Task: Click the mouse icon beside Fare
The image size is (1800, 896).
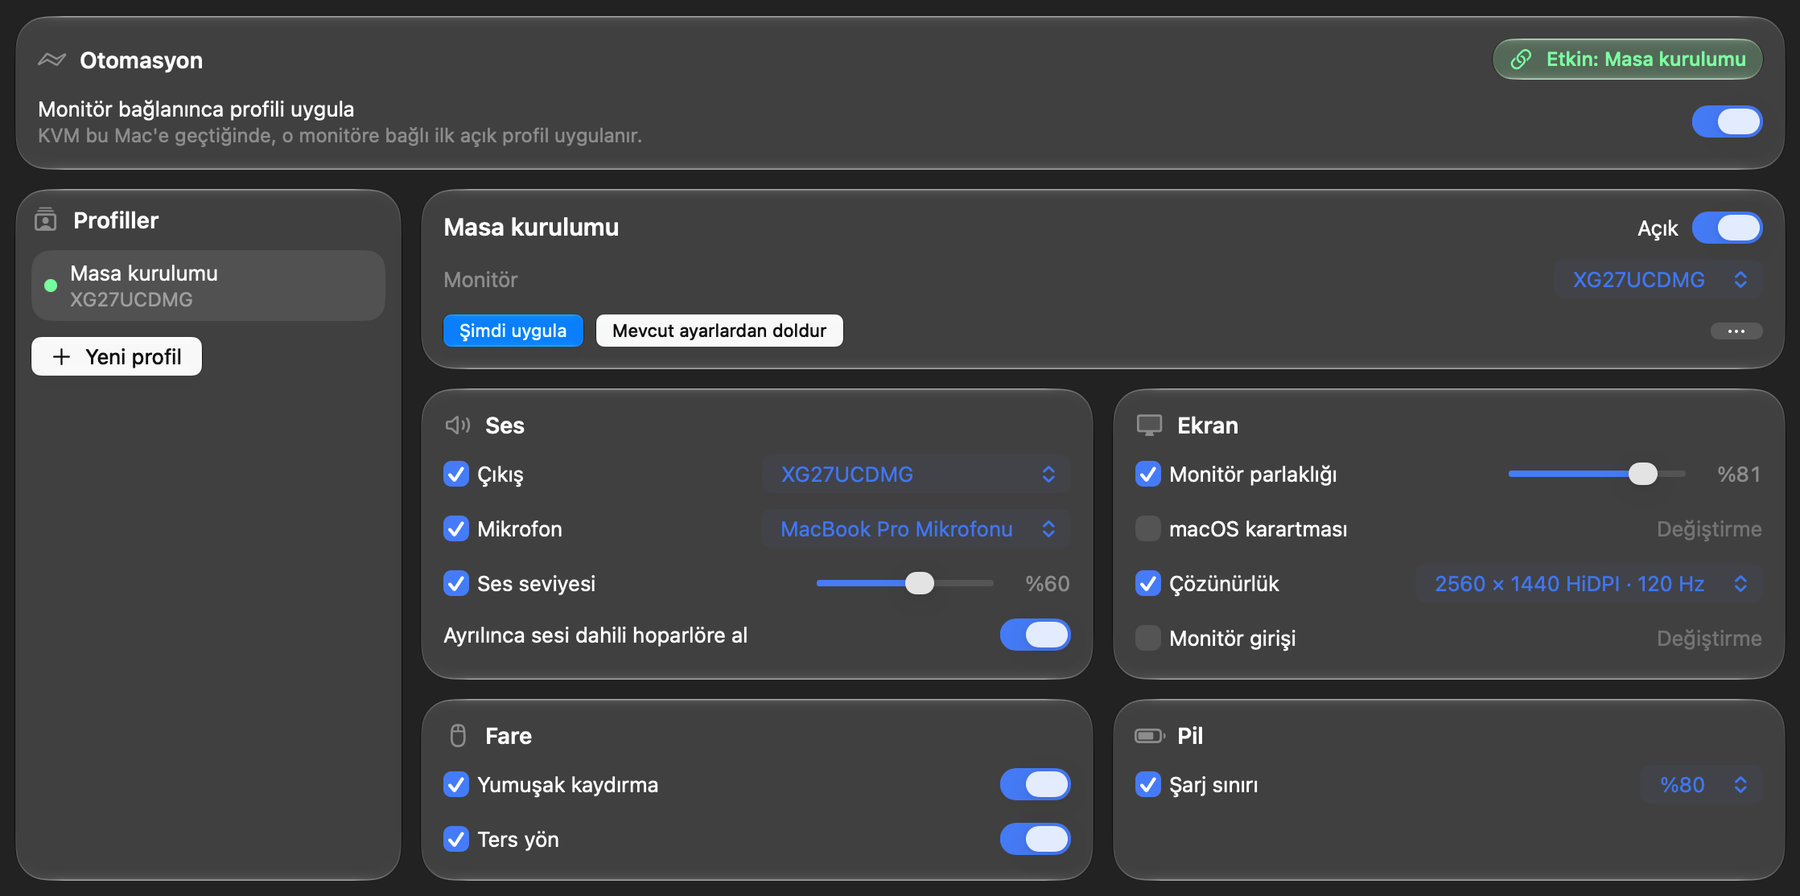Action: [x=458, y=736]
